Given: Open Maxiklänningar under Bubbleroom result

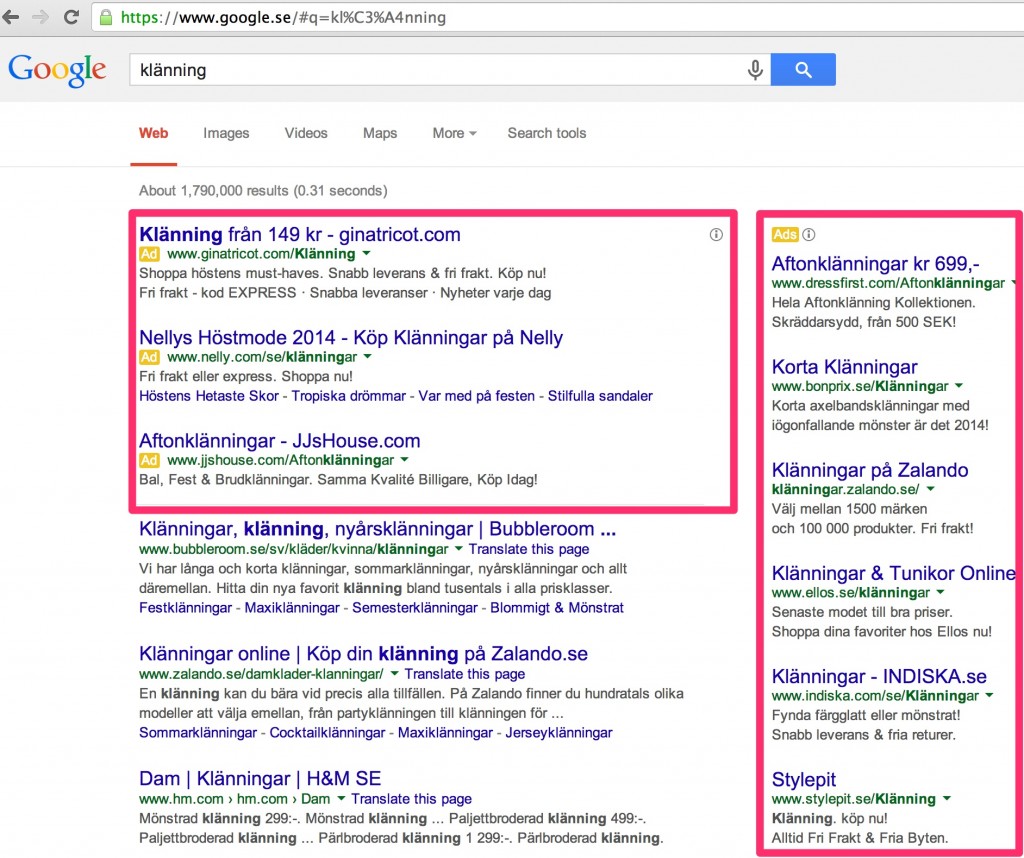Looking at the screenshot, I should coord(292,608).
